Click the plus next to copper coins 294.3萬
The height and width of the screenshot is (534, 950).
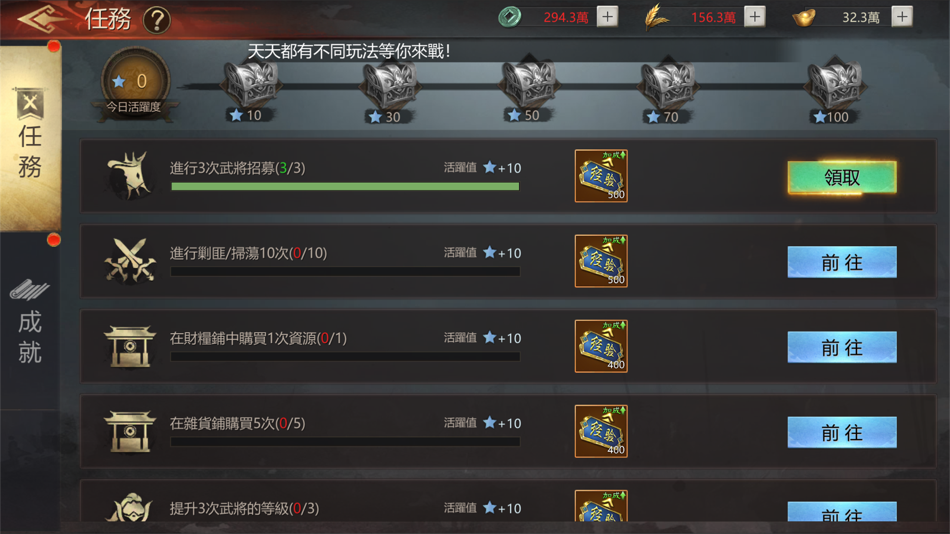(607, 16)
